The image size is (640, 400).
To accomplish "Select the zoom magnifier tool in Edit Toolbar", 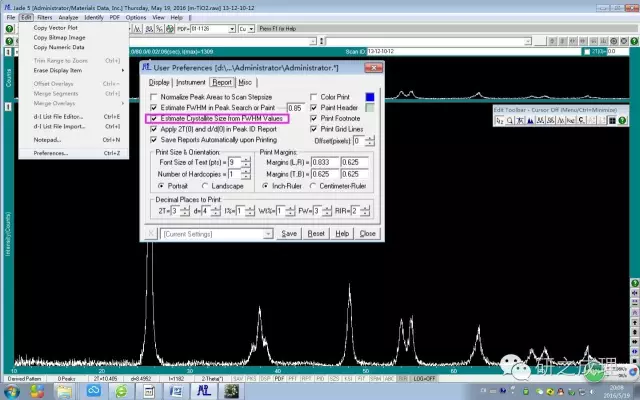I will coord(510,120).
